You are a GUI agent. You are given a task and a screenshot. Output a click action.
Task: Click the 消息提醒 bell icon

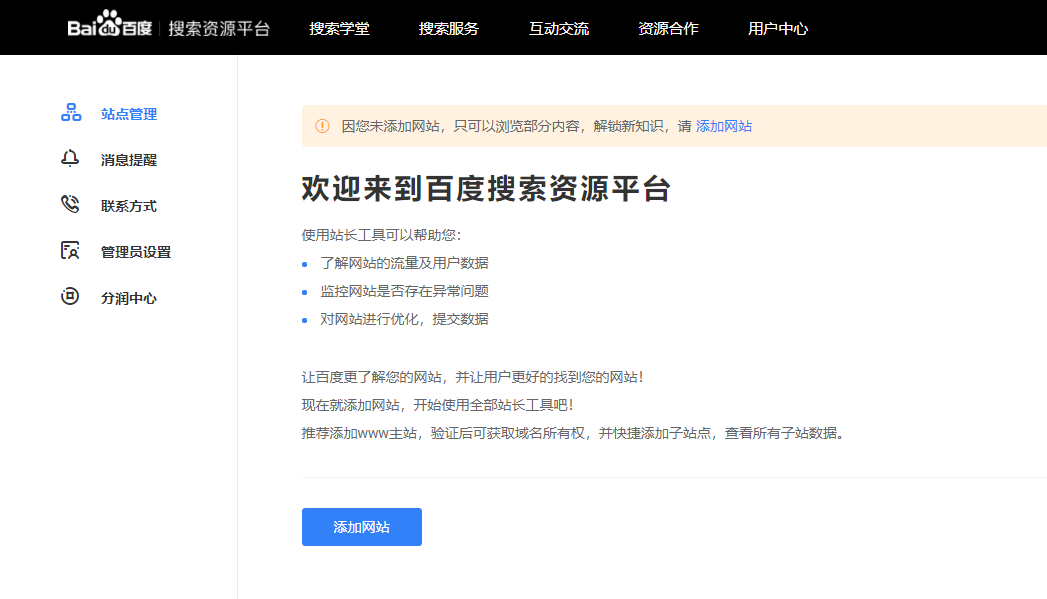[70, 158]
